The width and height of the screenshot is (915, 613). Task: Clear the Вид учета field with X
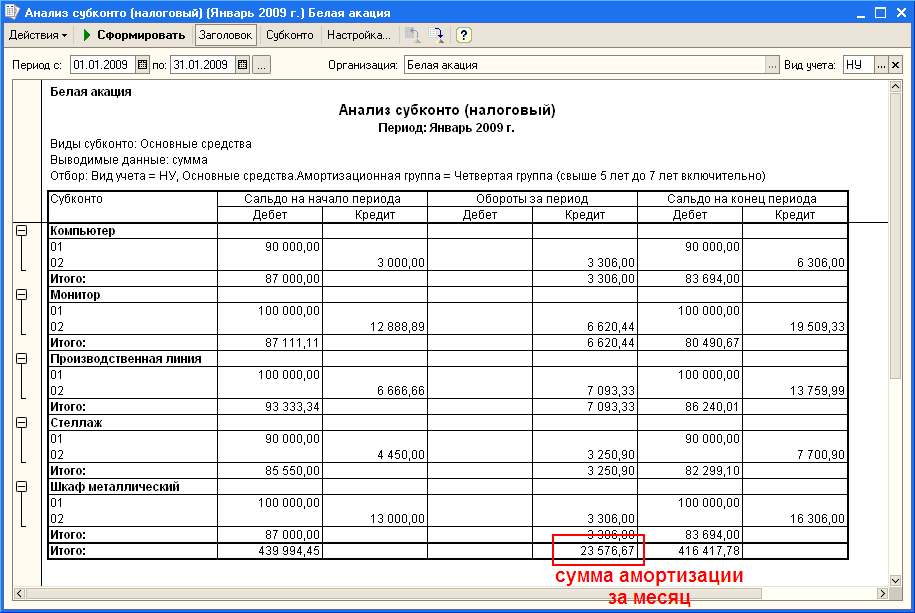click(895, 65)
